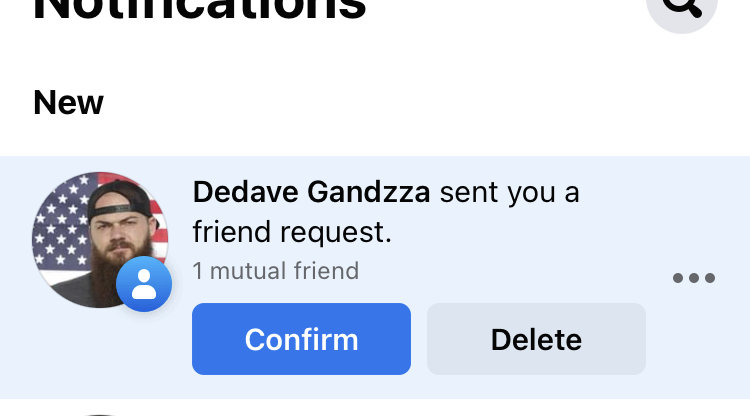The height and width of the screenshot is (416, 750).
Task: Click the bold name Dedave Gandzza
Action: [311, 192]
